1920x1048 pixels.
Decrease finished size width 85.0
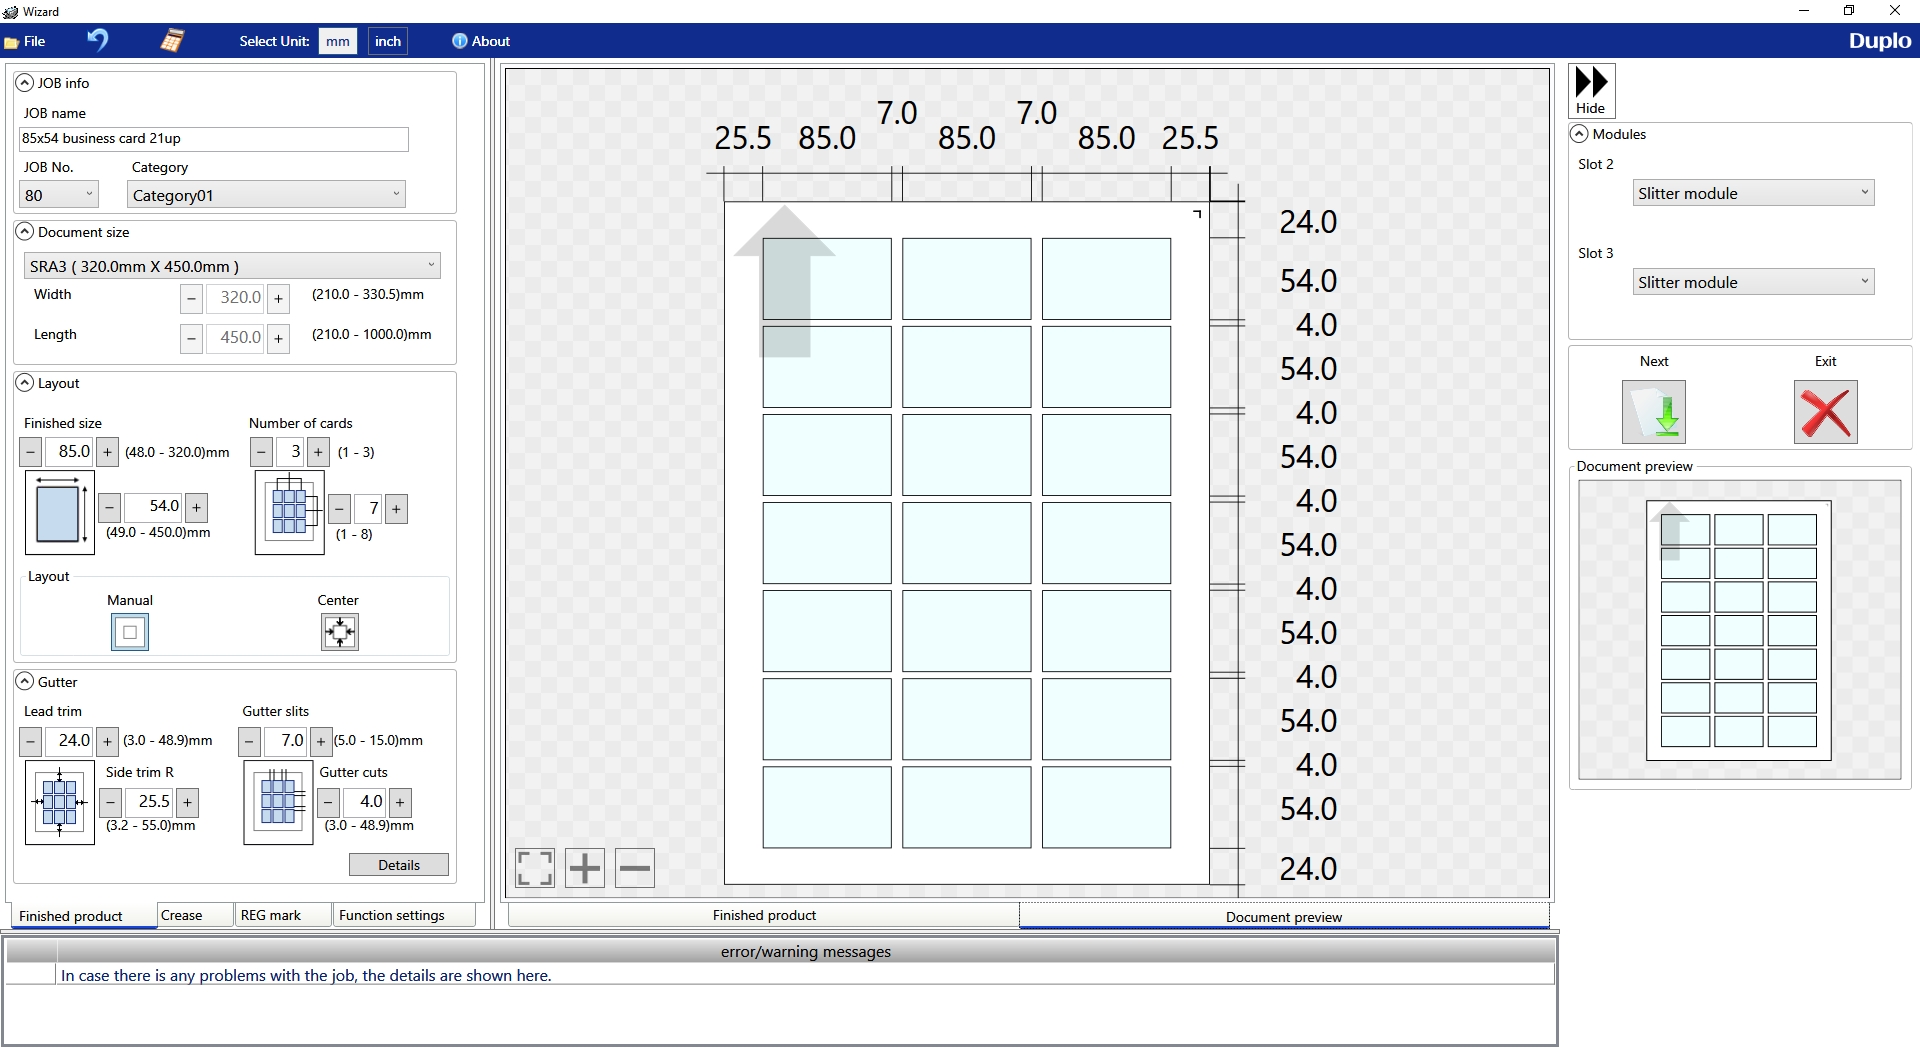(x=31, y=452)
